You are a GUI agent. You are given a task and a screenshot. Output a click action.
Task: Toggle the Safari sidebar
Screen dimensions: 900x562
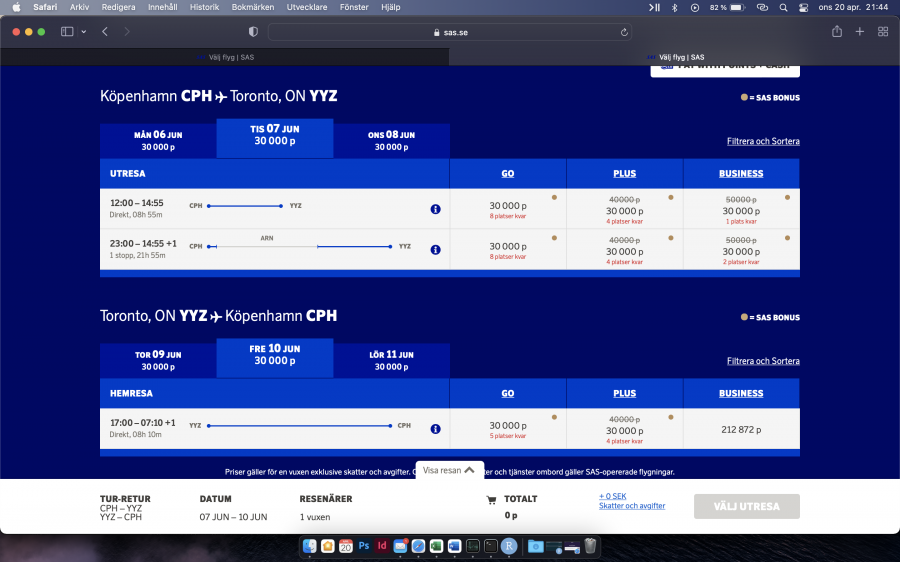coord(67,32)
